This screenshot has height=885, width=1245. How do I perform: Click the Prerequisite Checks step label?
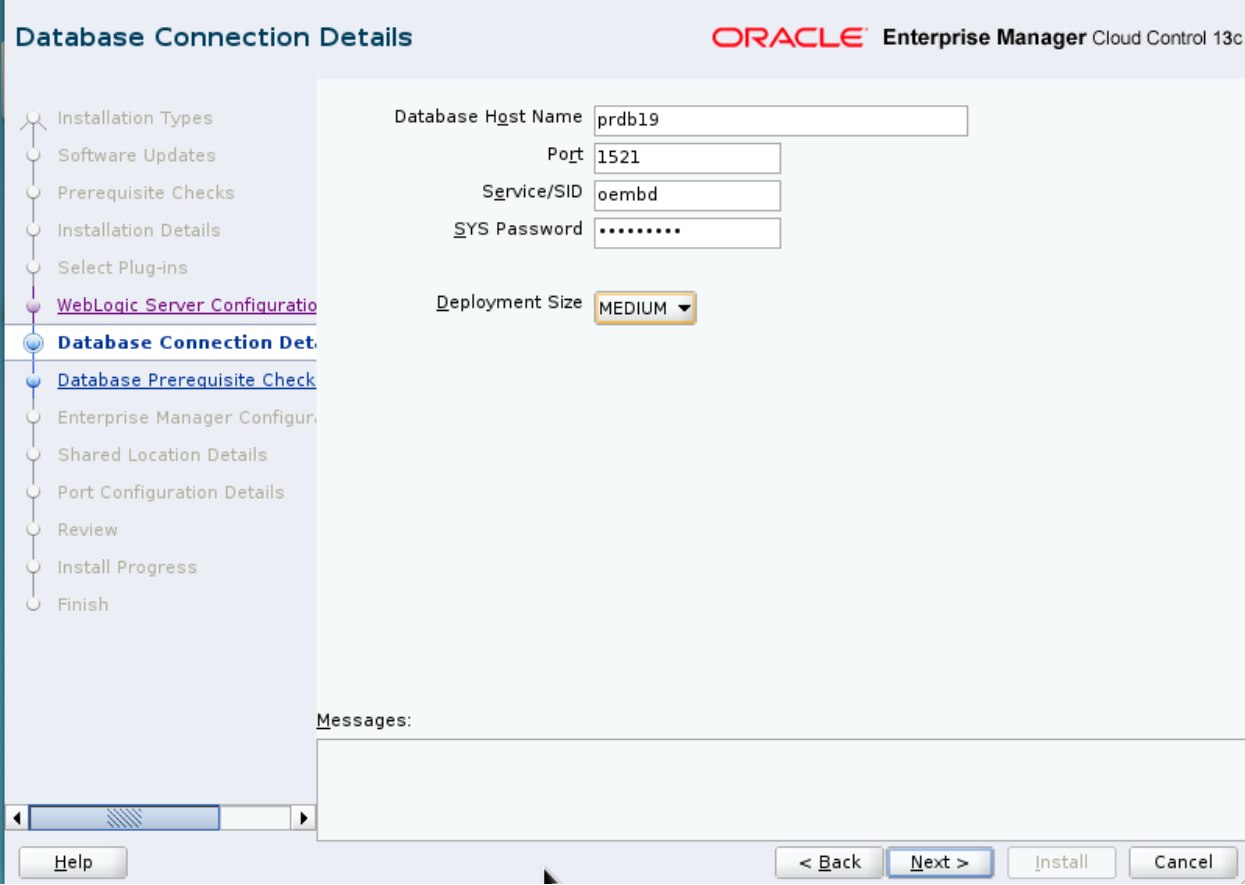coord(146,193)
